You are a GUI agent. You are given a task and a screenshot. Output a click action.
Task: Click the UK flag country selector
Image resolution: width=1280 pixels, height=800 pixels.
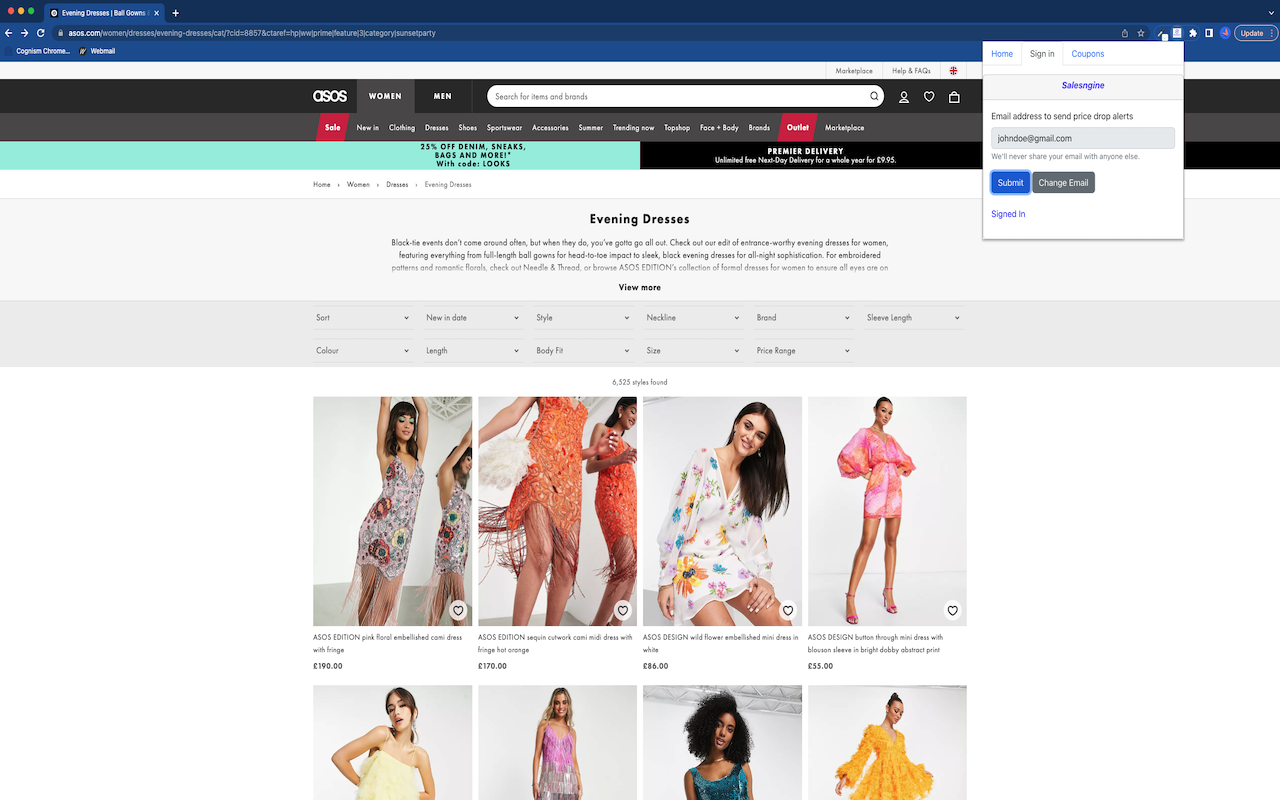953,70
